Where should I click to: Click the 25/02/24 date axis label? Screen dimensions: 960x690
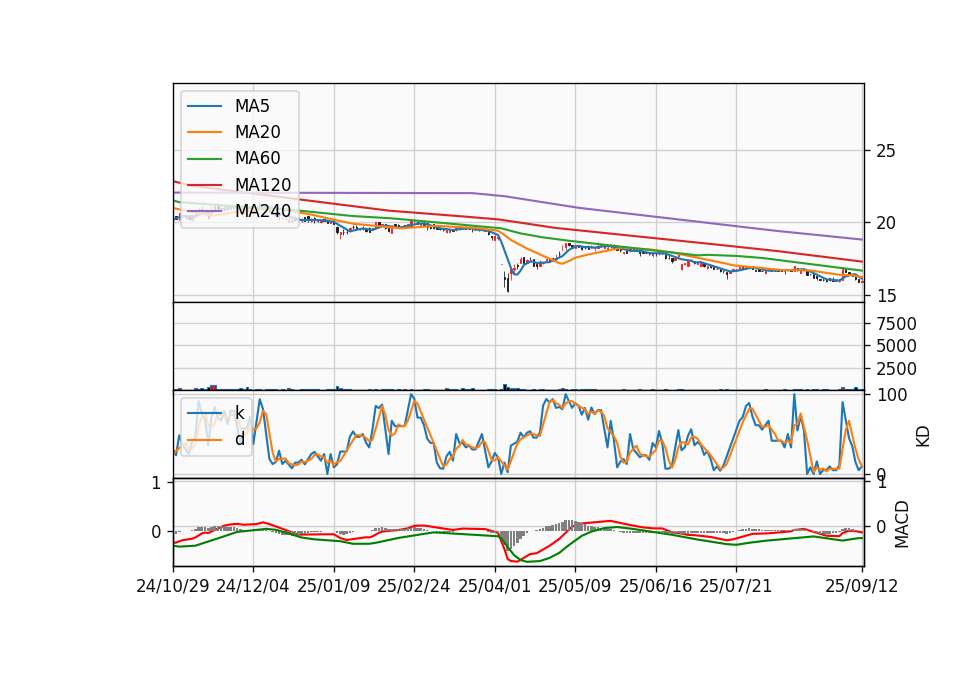[414, 586]
